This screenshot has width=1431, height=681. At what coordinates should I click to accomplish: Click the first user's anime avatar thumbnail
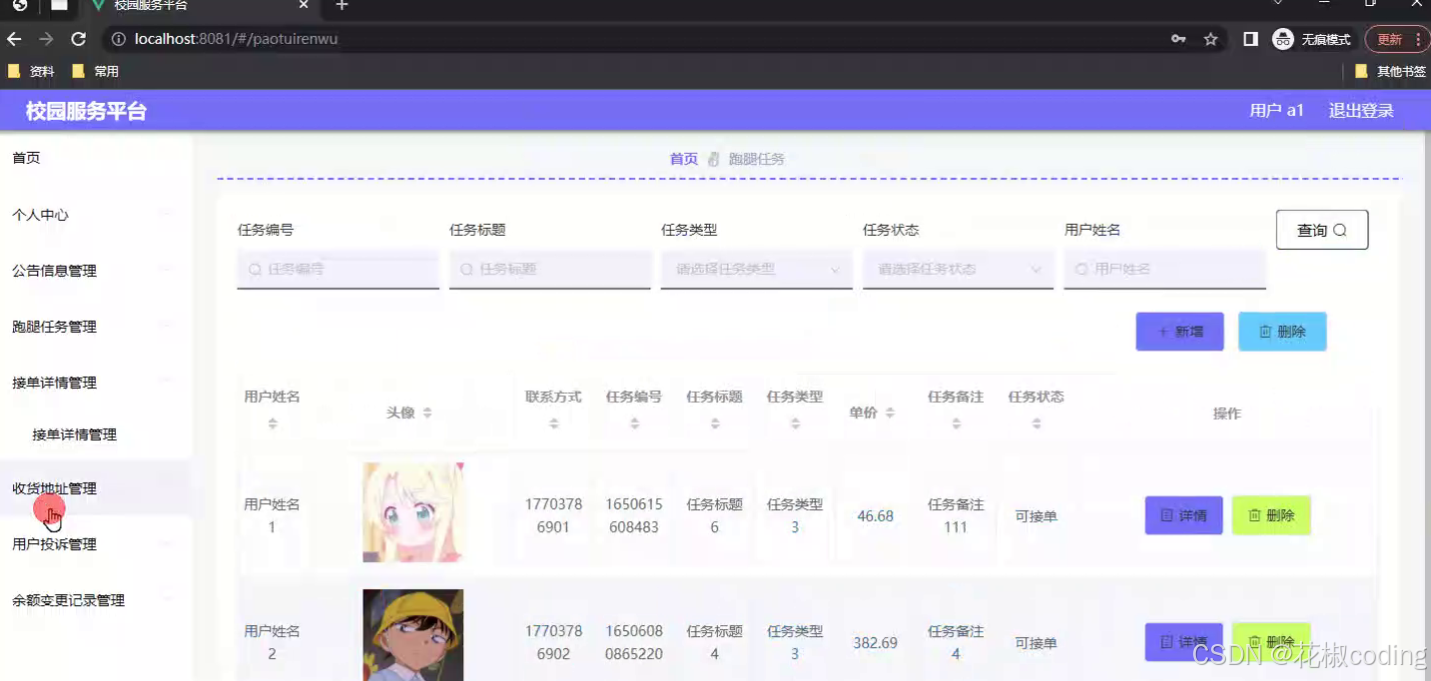[x=413, y=511]
